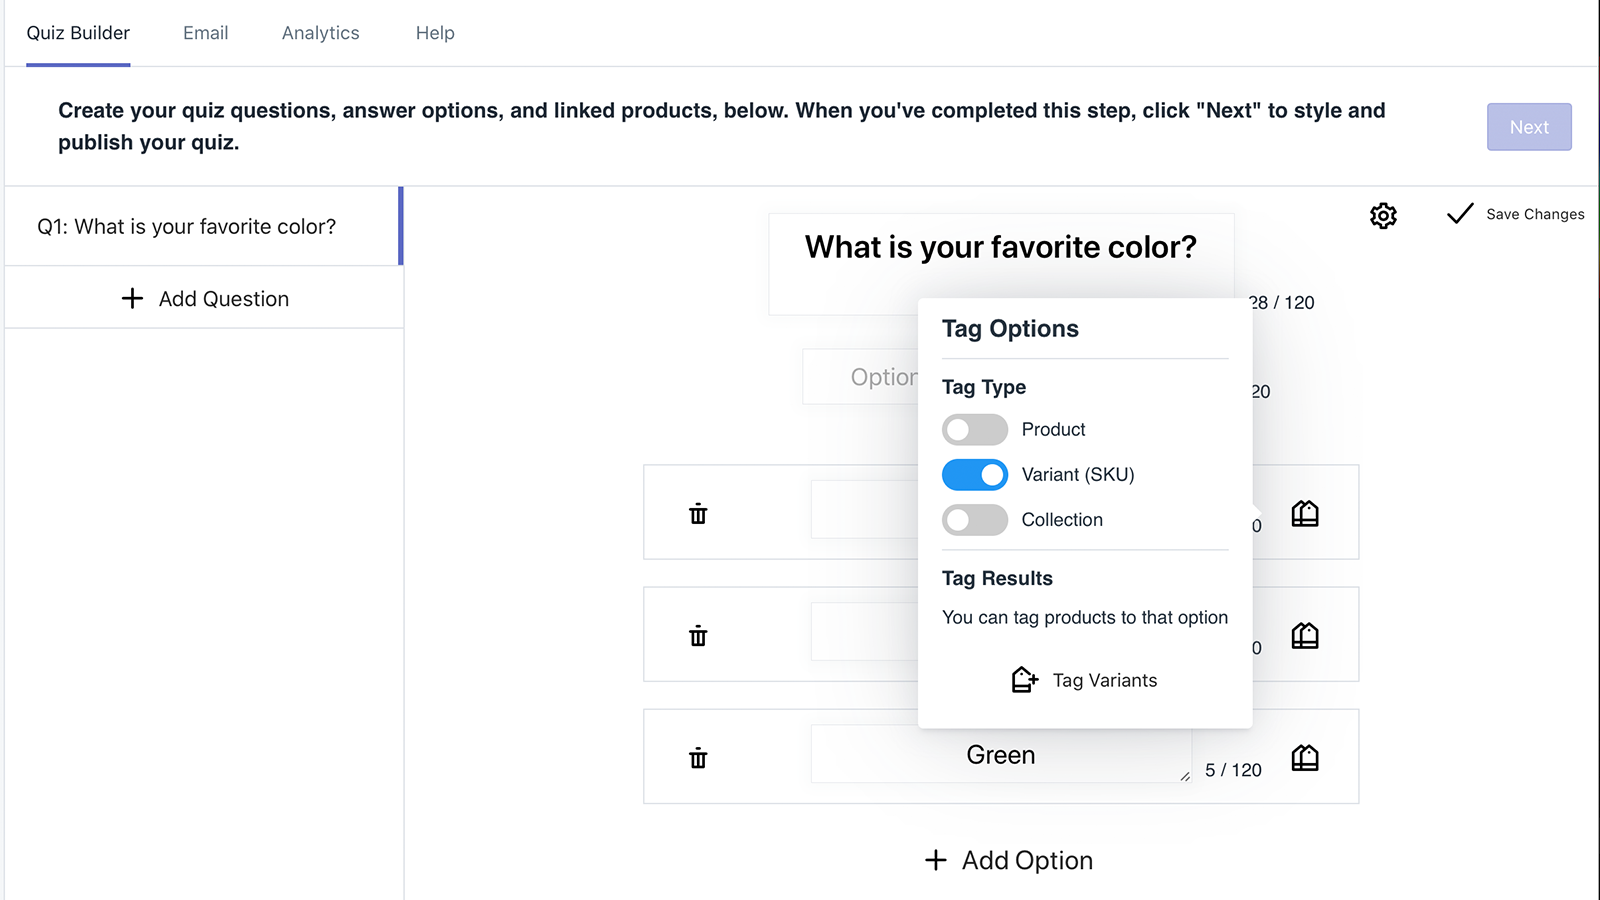Image resolution: width=1600 pixels, height=900 pixels.
Task: Open tag icon for Green option
Action: coord(1305,758)
